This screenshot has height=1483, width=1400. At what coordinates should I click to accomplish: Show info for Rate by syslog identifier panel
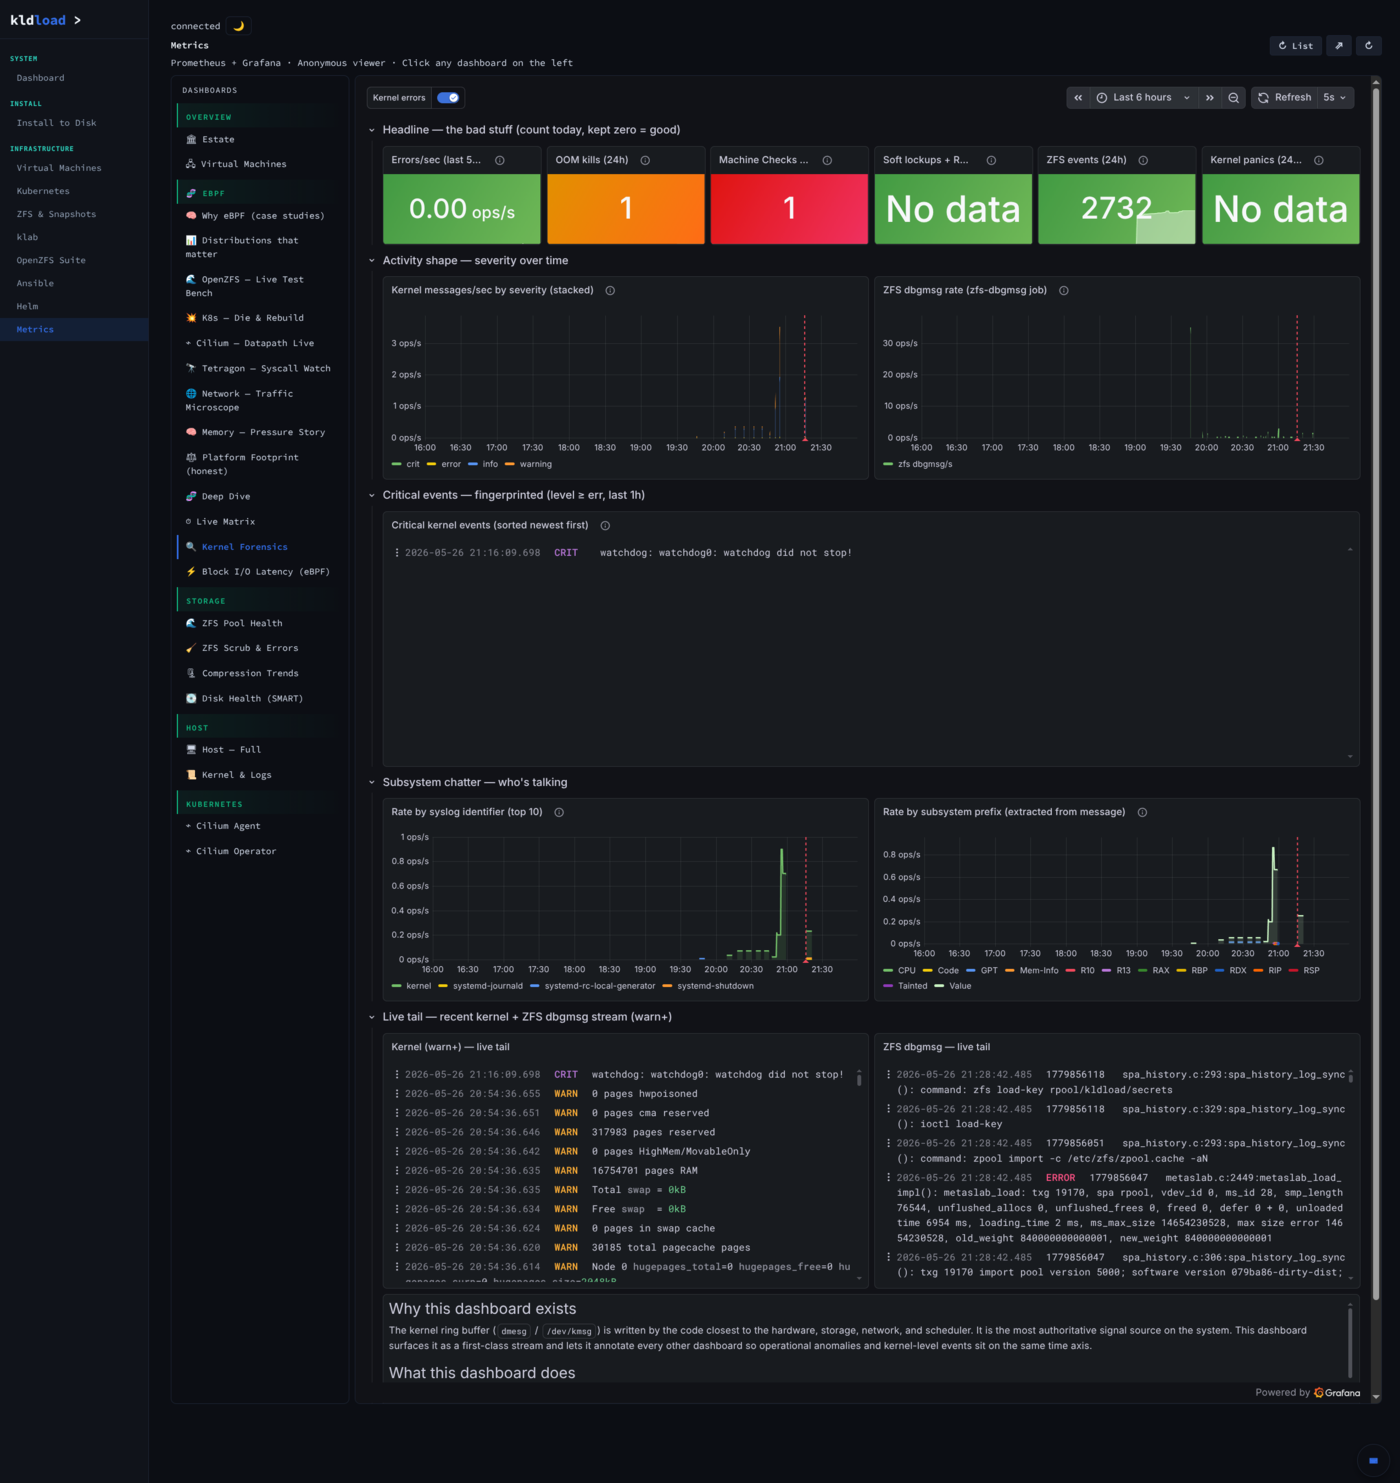click(x=559, y=813)
